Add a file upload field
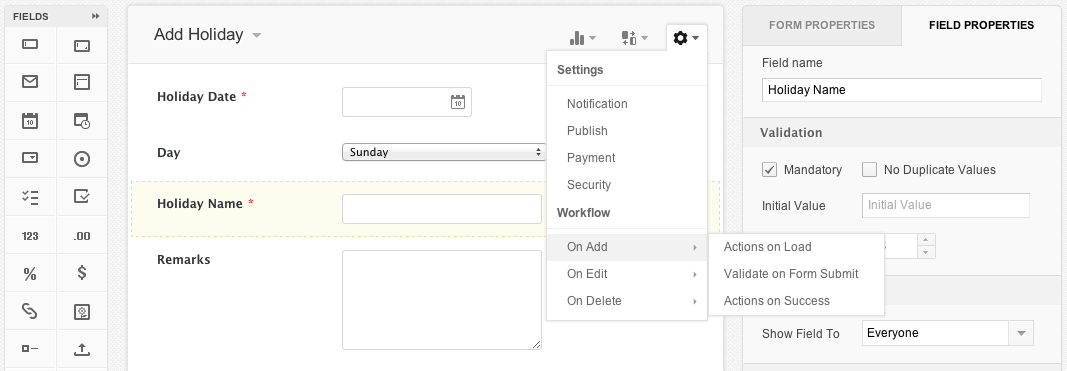This screenshot has height=371, width=1067. tap(82, 350)
